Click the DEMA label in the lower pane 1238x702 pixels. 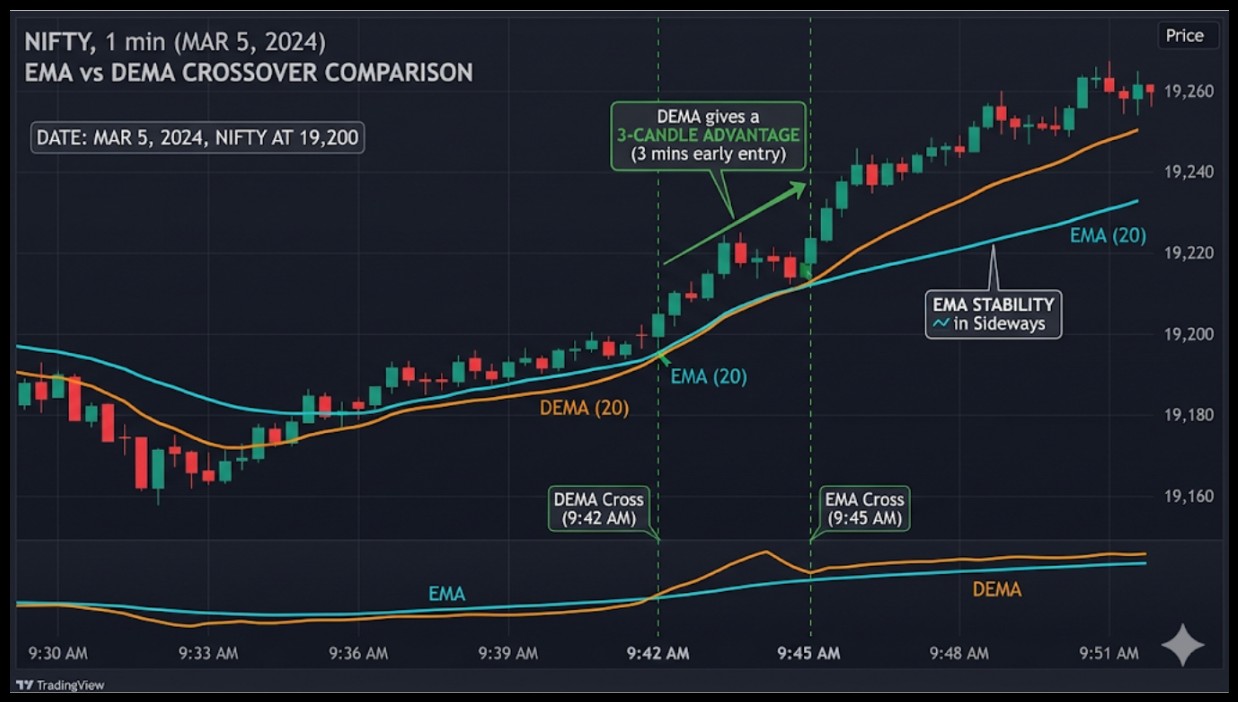[x=996, y=590]
